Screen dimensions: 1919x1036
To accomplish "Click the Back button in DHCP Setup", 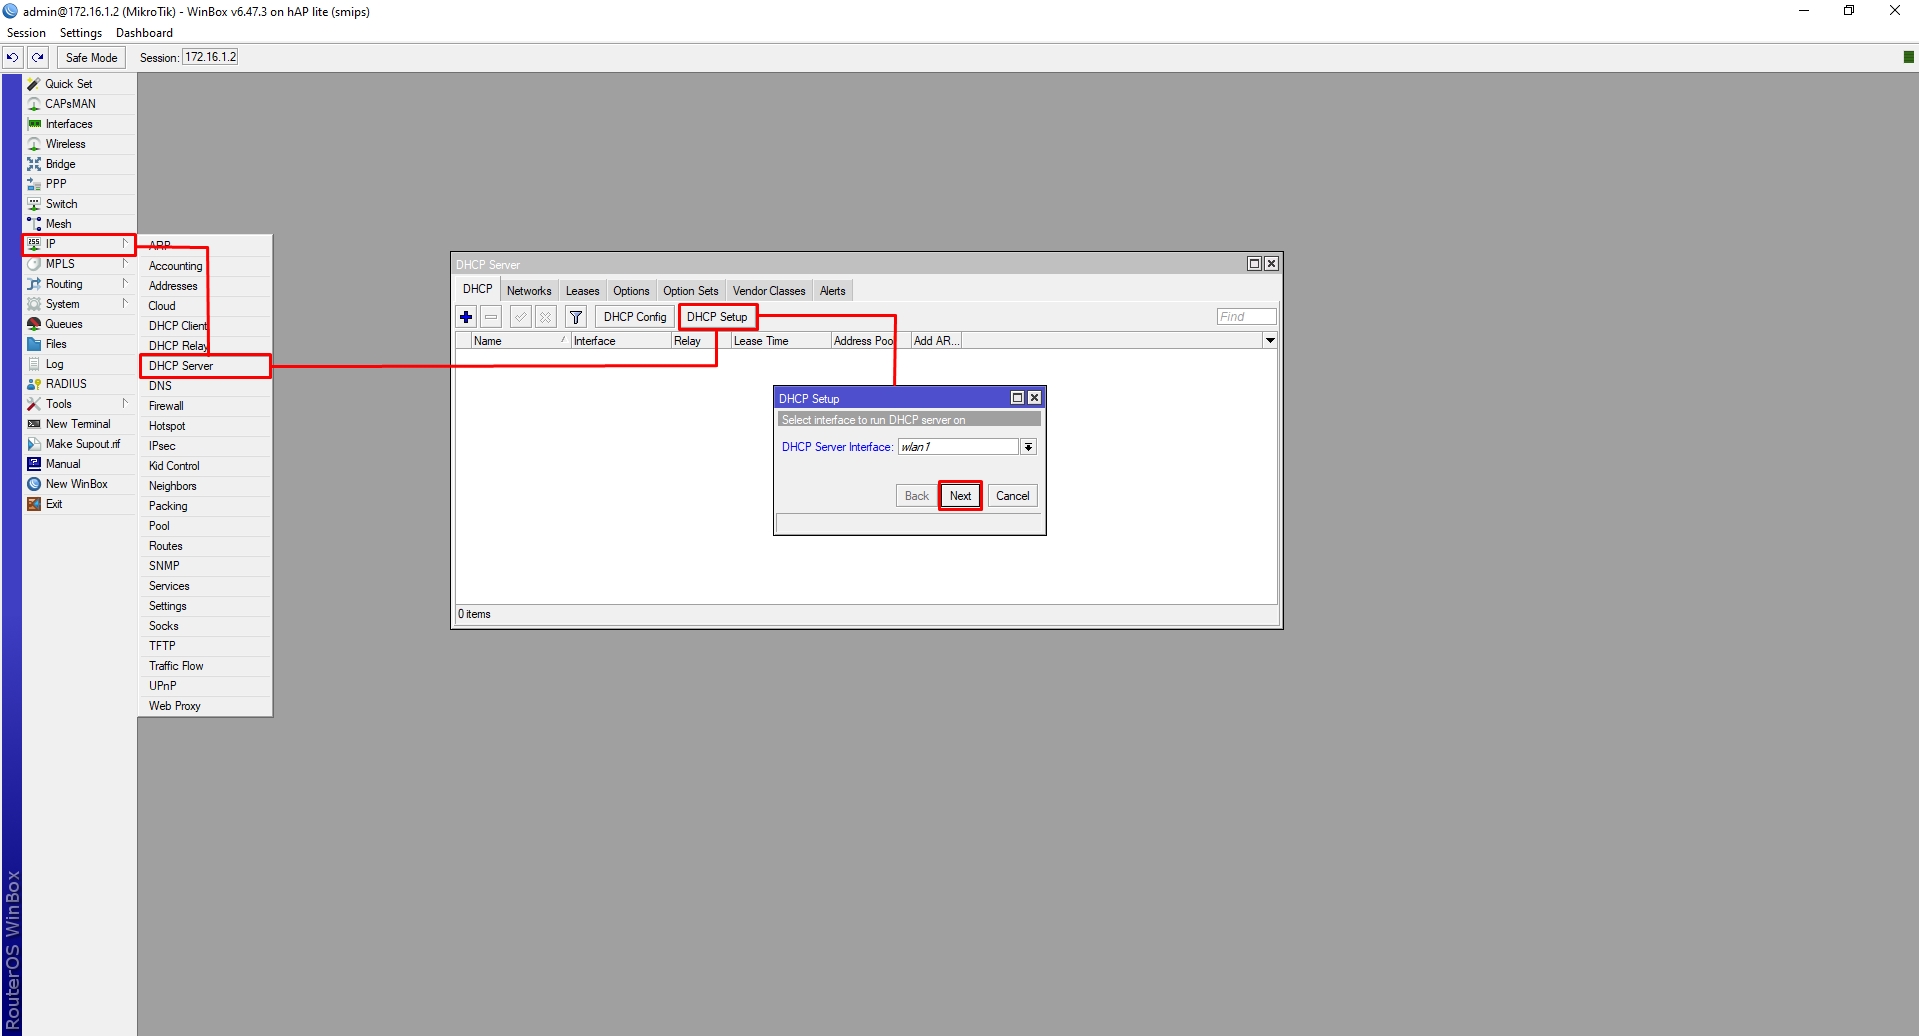I will click(917, 496).
